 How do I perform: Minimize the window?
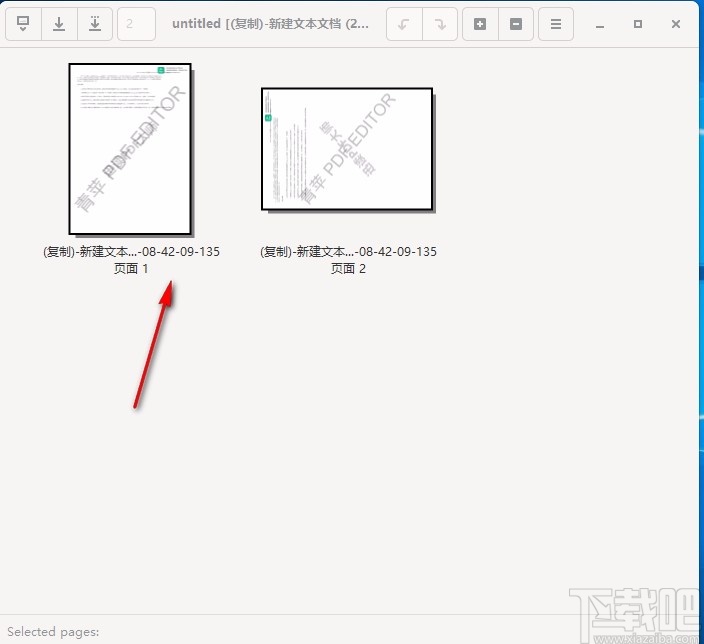(x=599, y=24)
